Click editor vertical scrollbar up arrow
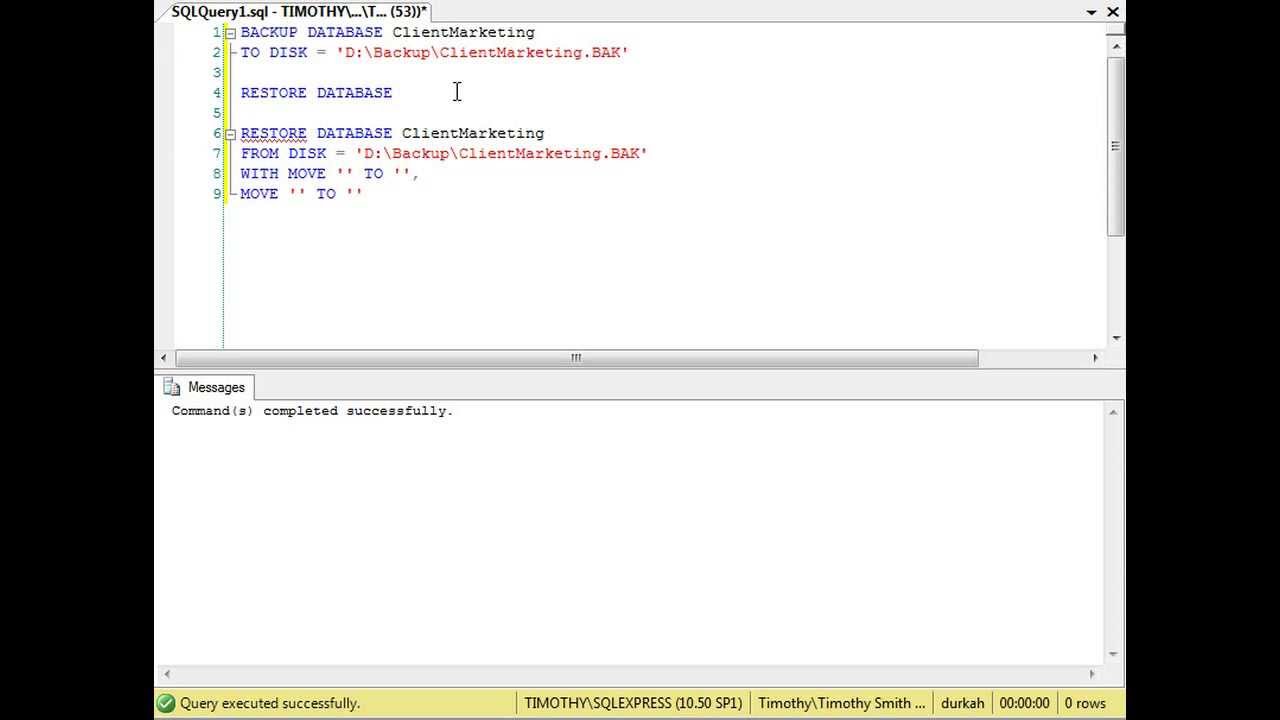This screenshot has width=1280, height=720. click(1116, 45)
